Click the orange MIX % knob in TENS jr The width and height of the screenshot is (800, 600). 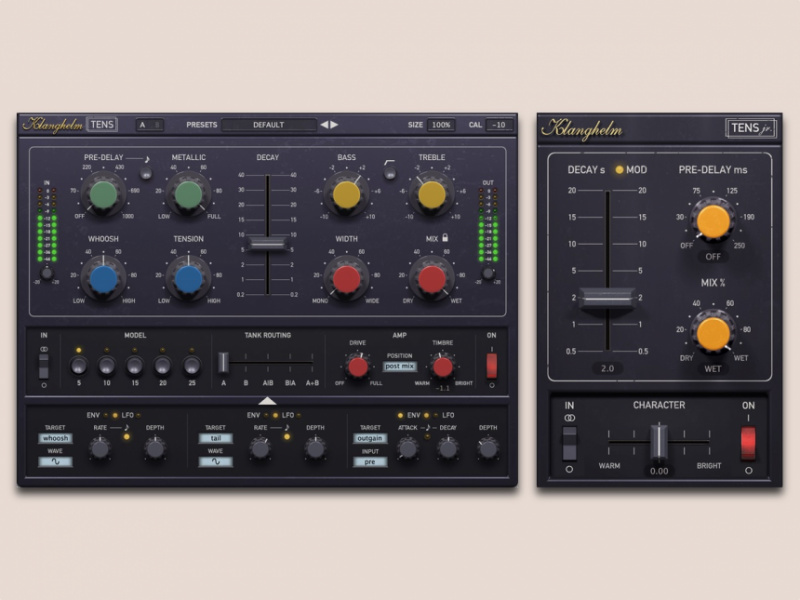point(713,333)
